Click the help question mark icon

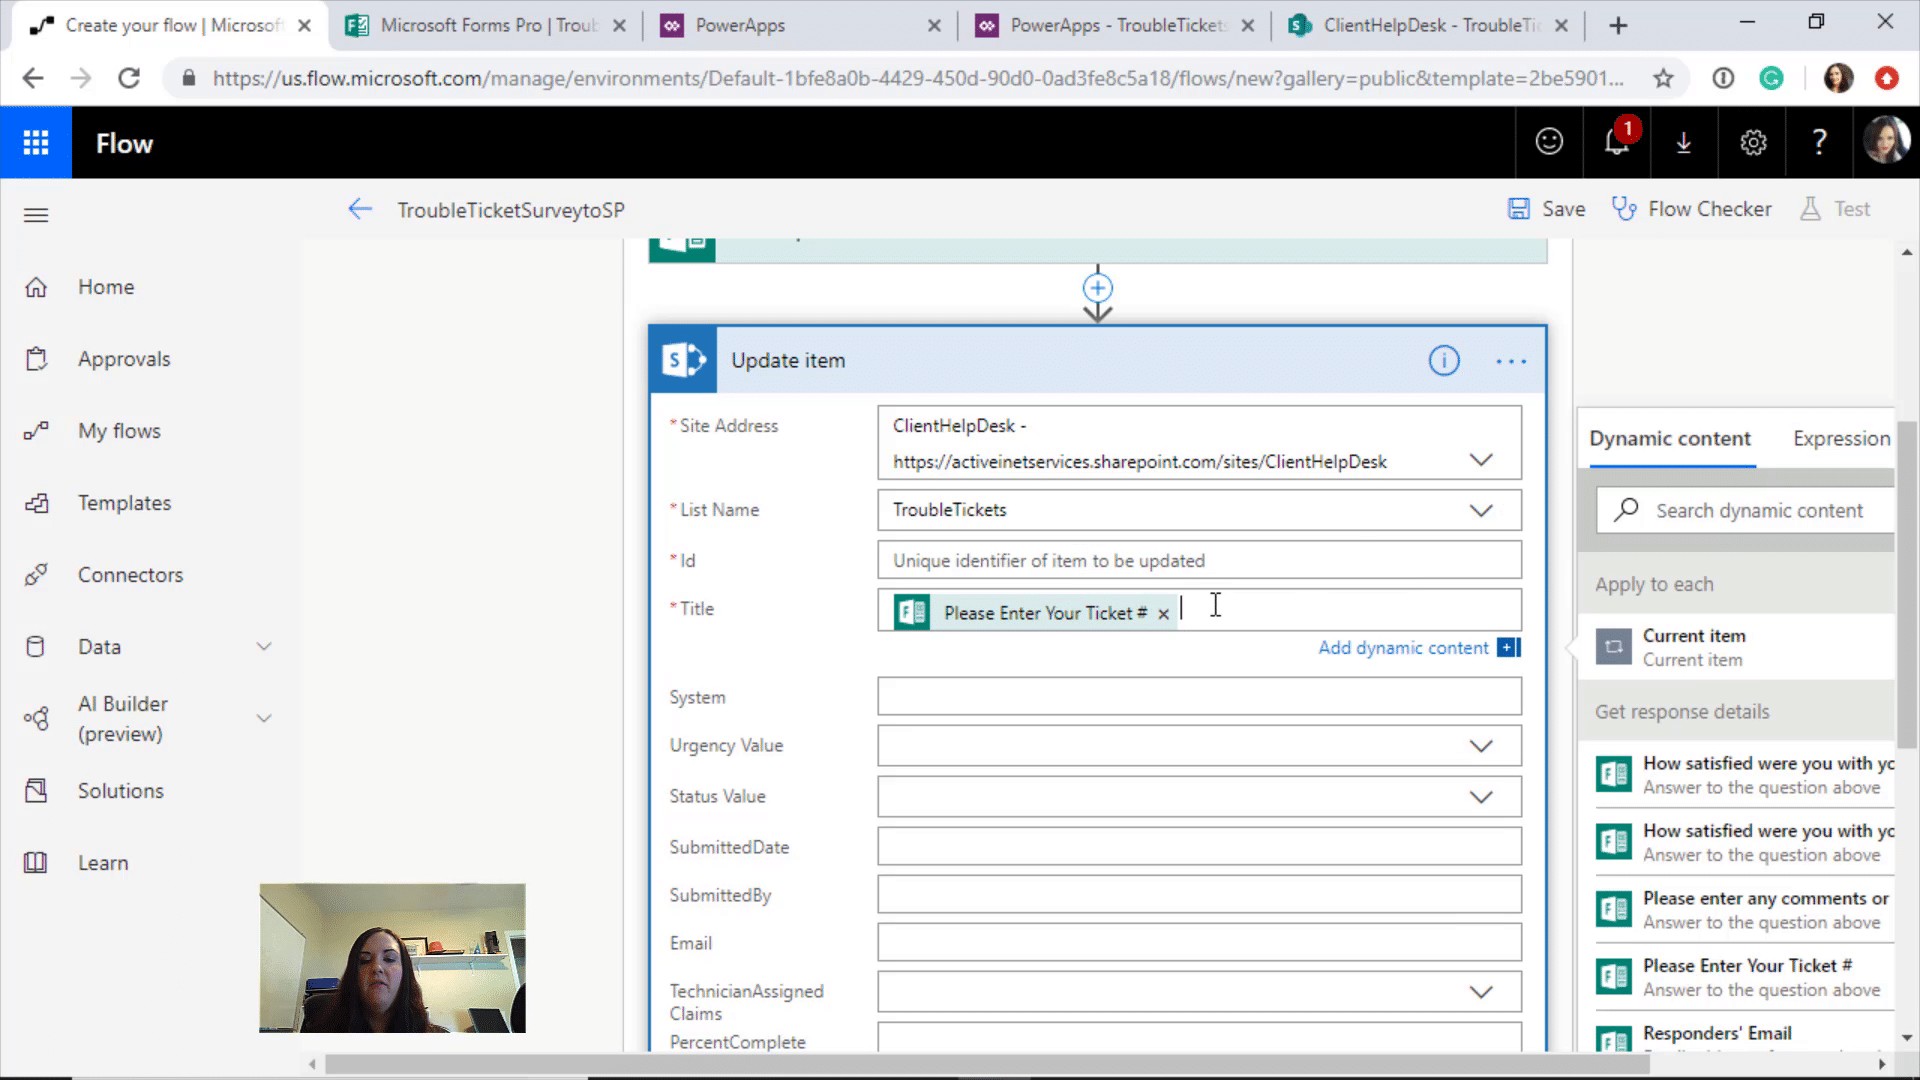[1820, 142]
